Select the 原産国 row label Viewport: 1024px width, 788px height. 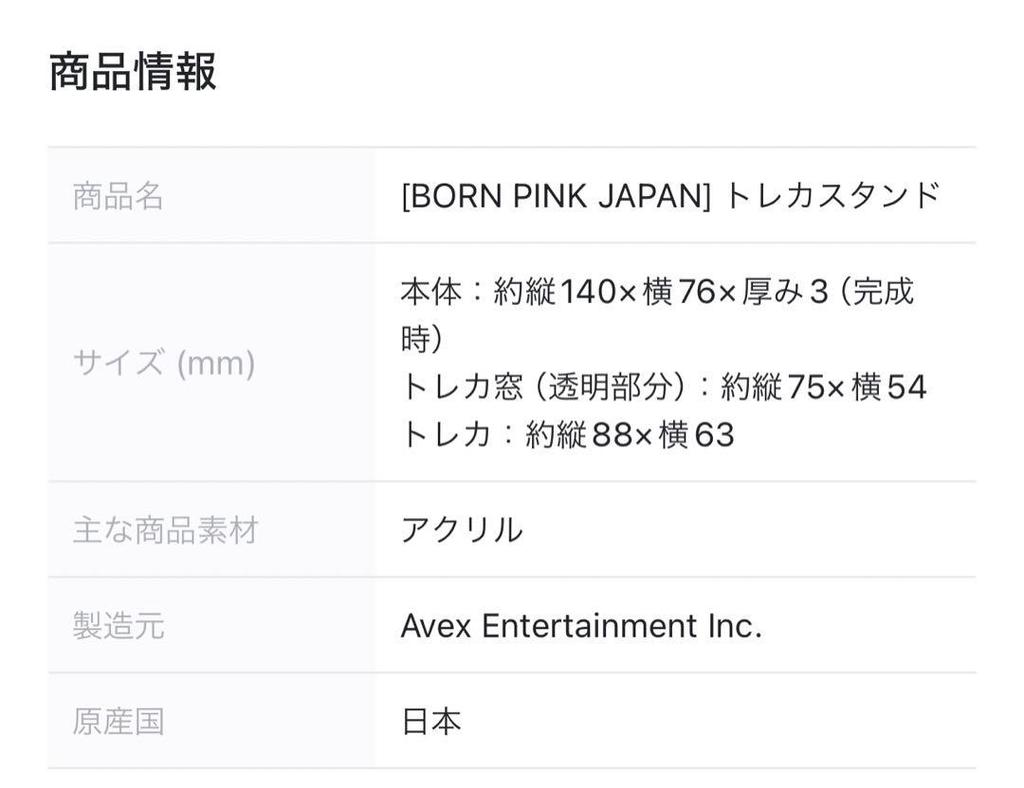(118, 721)
